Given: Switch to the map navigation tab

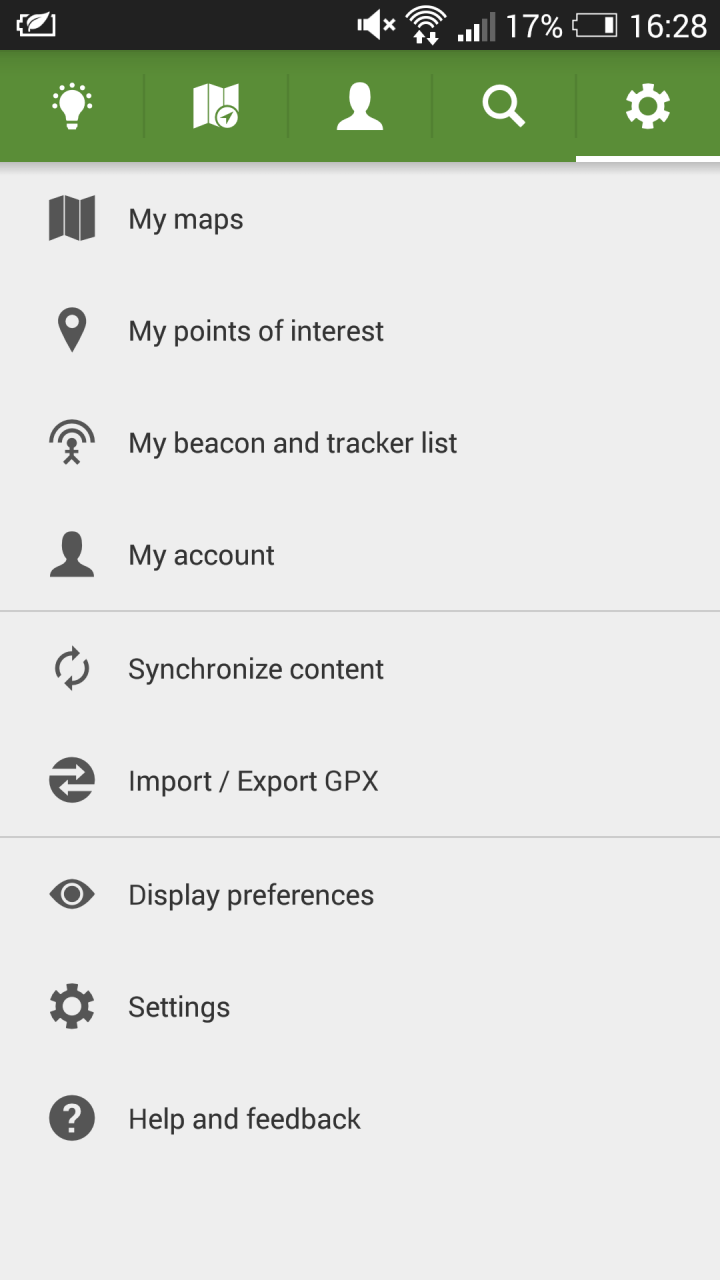Looking at the screenshot, I should (x=216, y=106).
